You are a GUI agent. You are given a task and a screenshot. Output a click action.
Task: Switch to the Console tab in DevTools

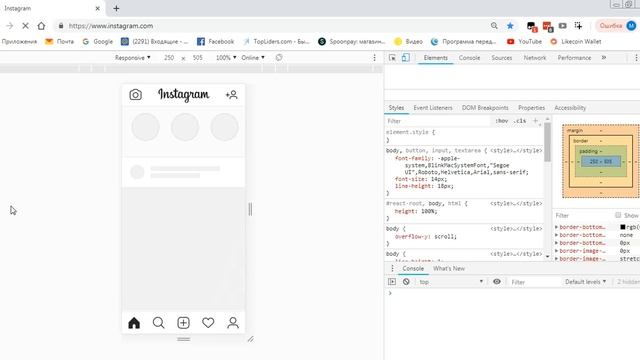[469, 58]
